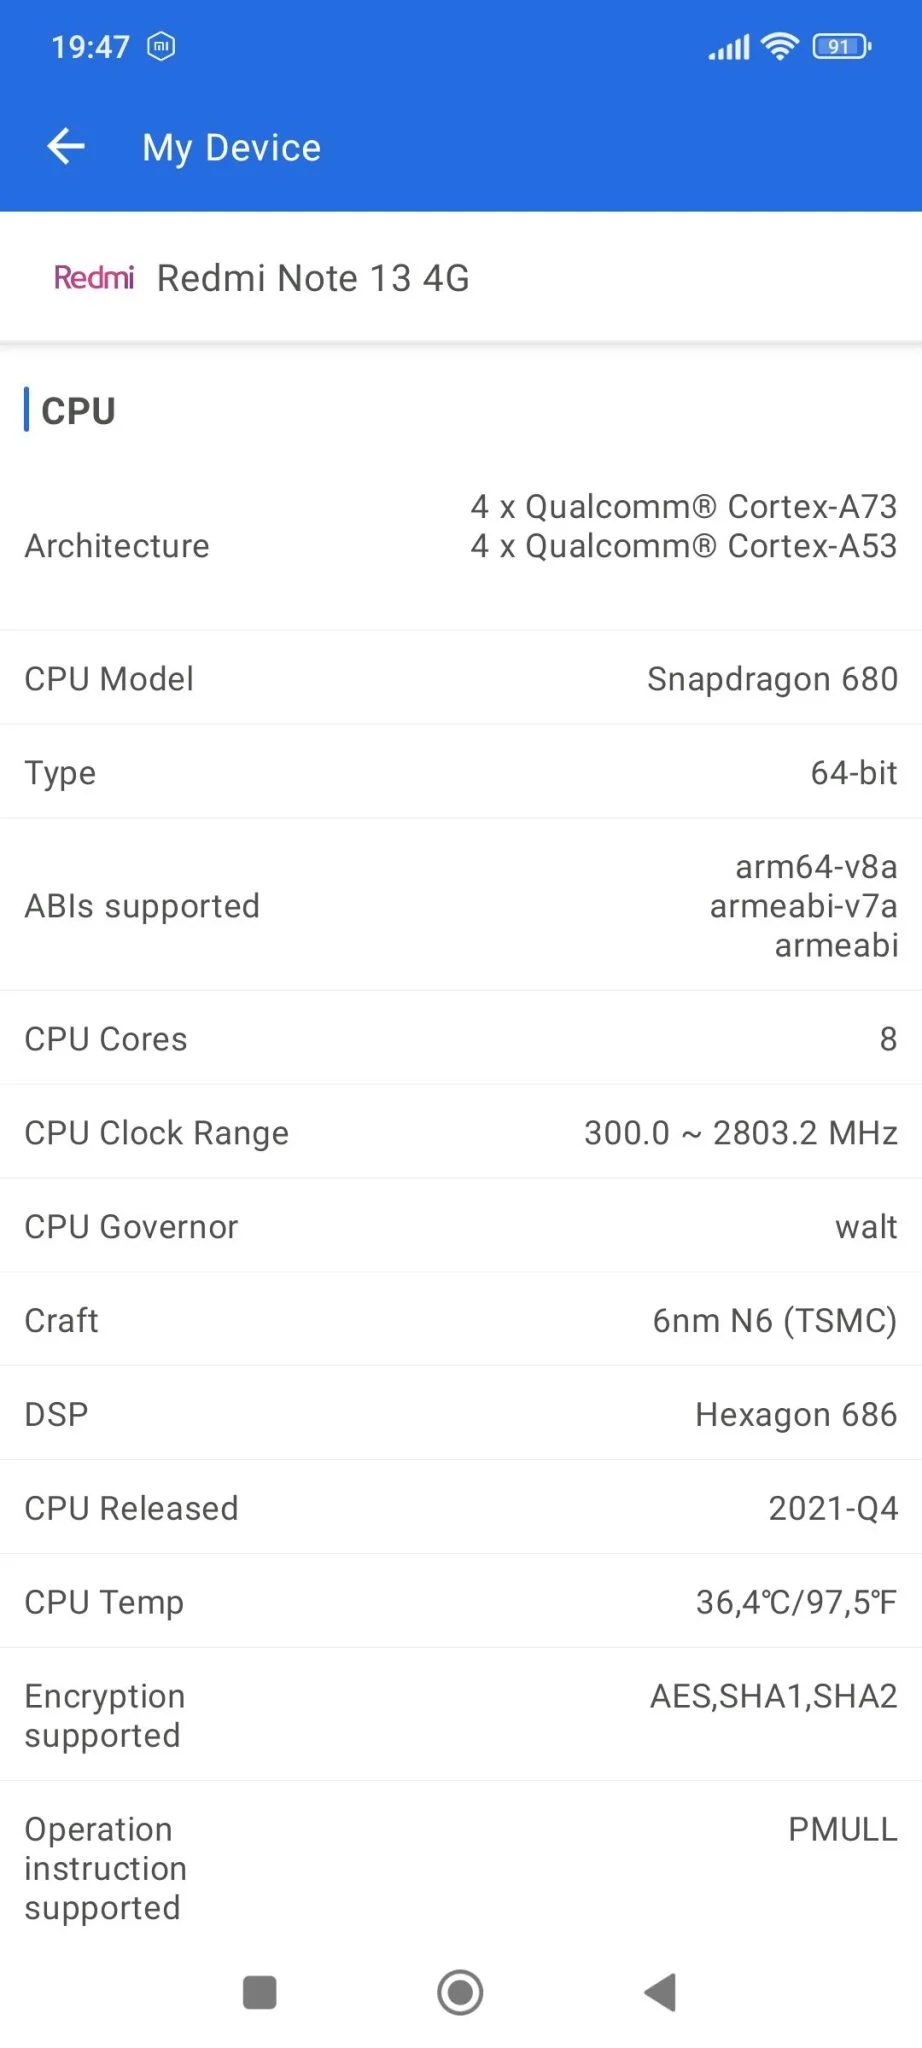This screenshot has width=922, height=2048.
Task: Tap the Wi-Fi status icon
Action: click(779, 46)
